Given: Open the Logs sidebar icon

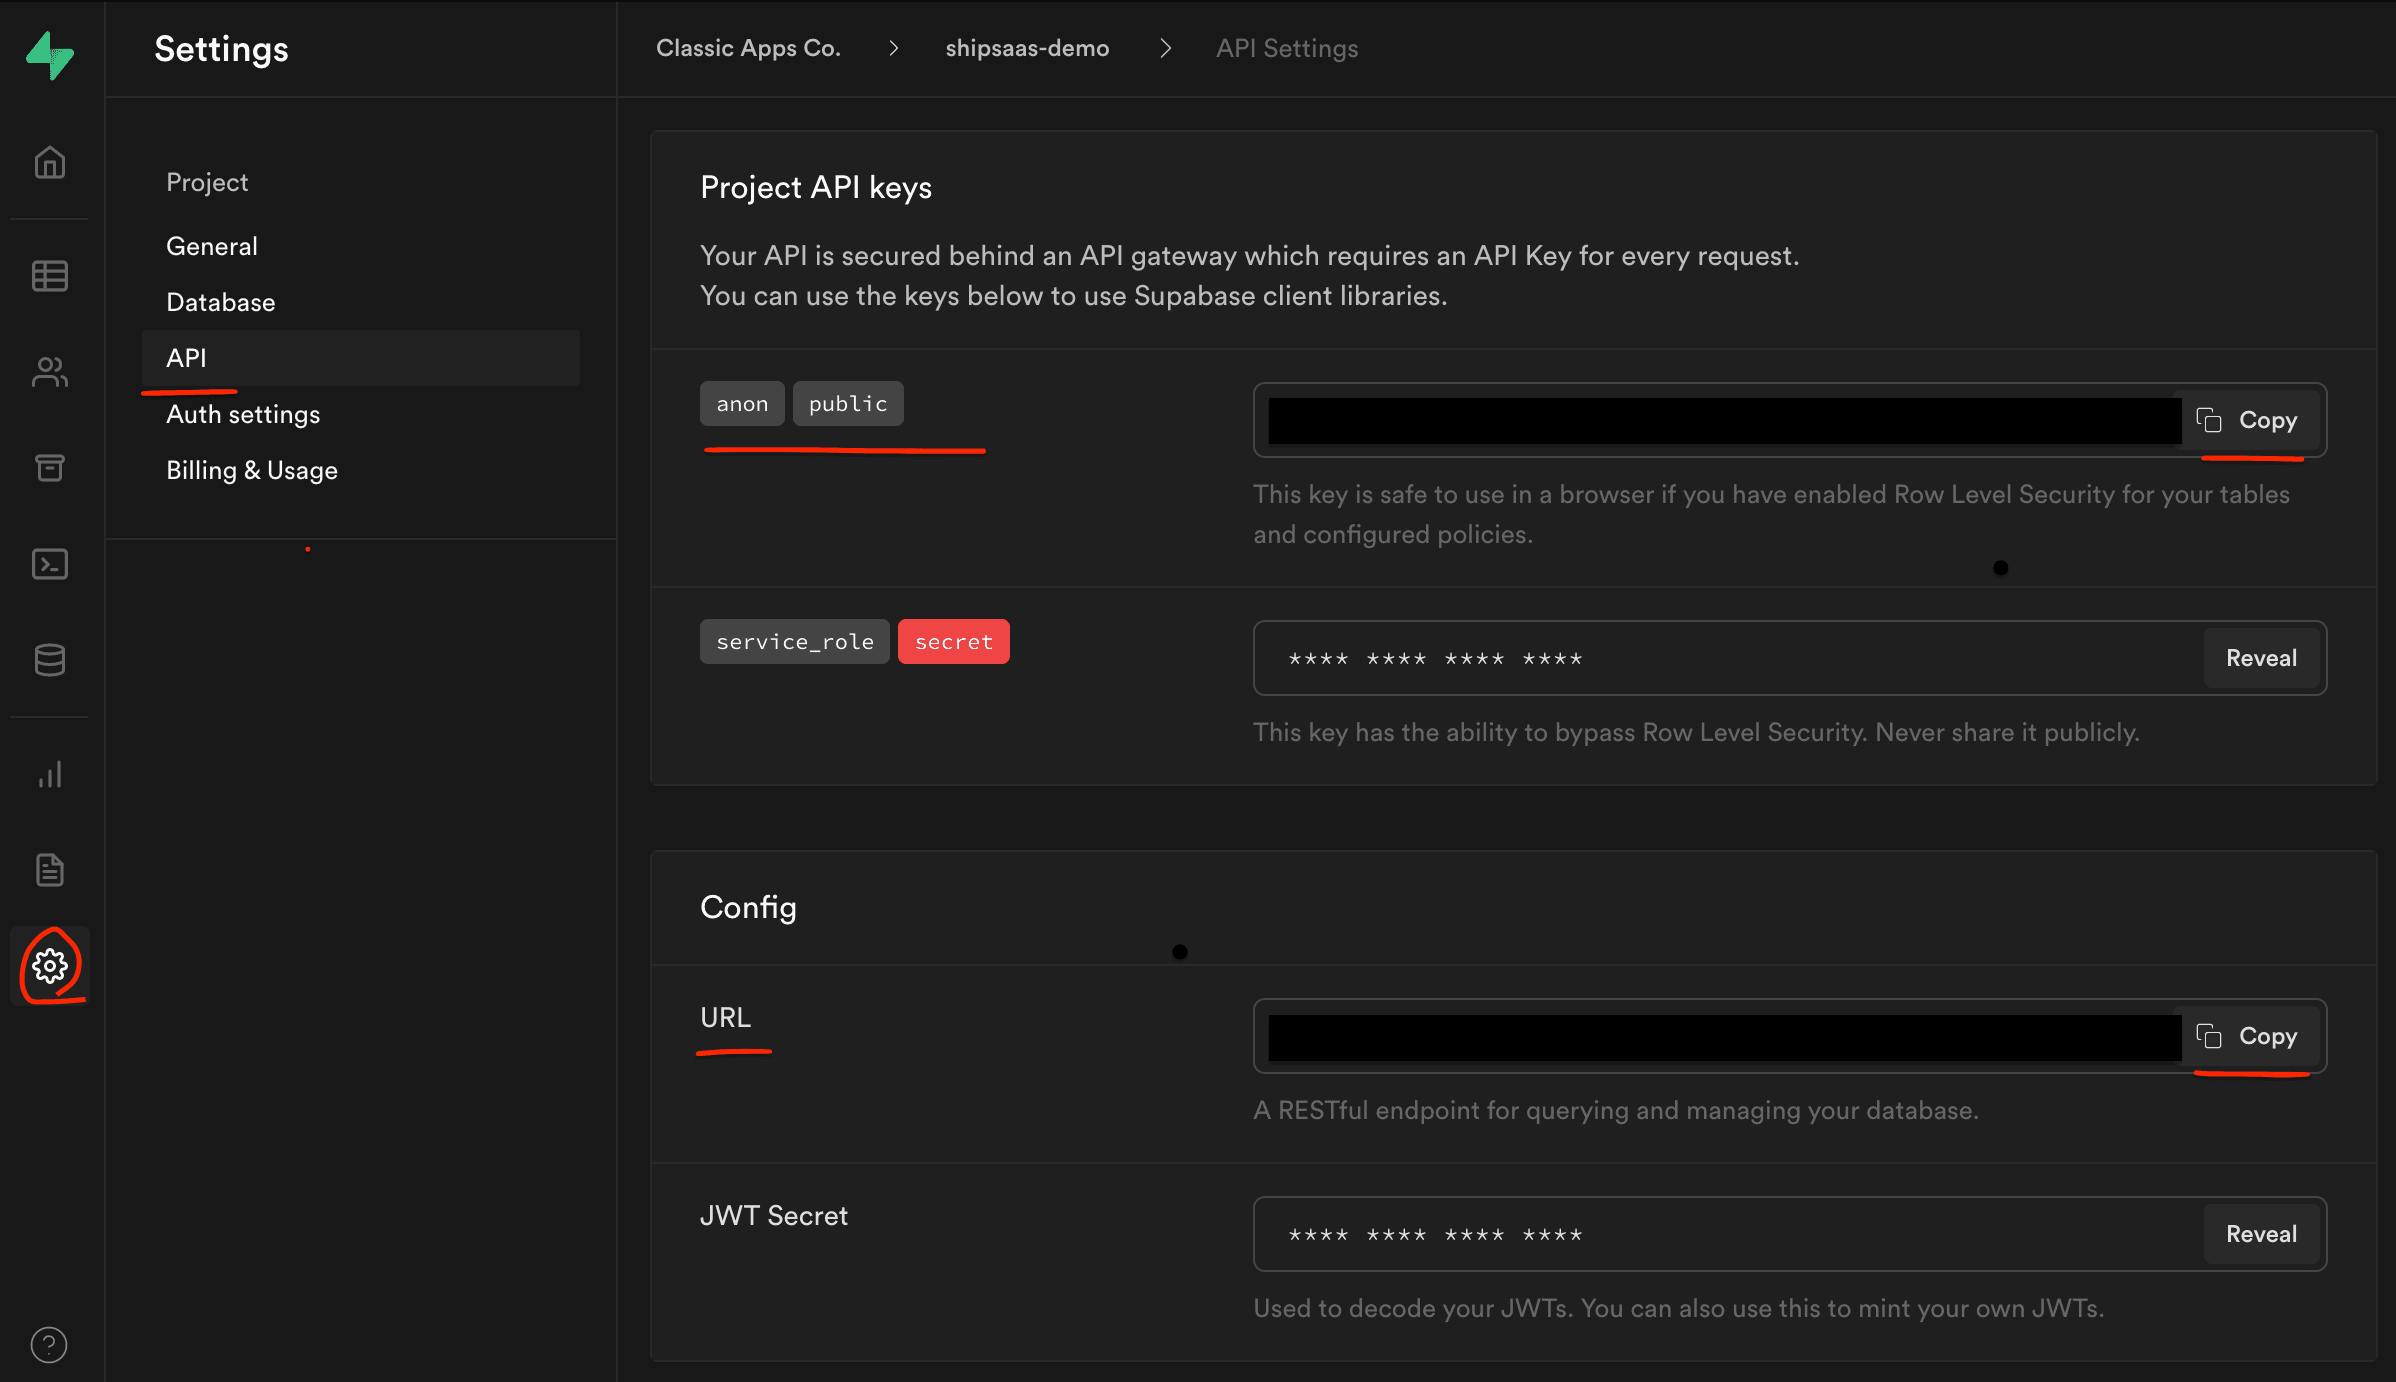Looking at the screenshot, I should 49,869.
